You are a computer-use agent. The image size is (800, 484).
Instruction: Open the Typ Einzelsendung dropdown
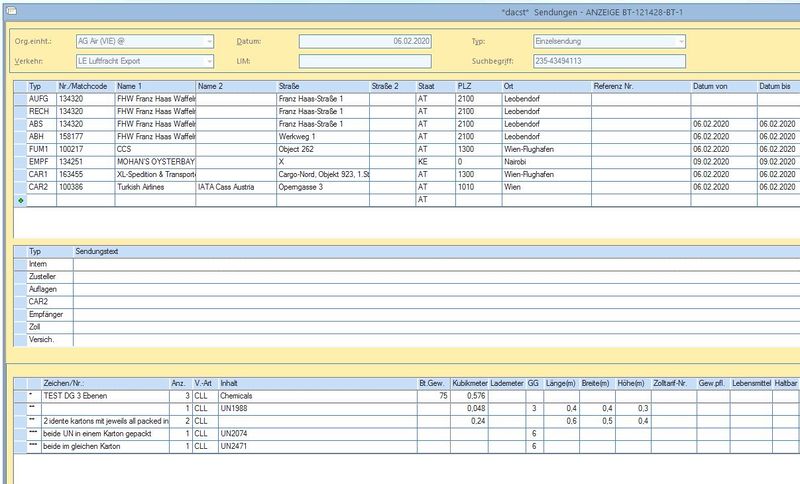pyautogui.click(x=681, y=41)
